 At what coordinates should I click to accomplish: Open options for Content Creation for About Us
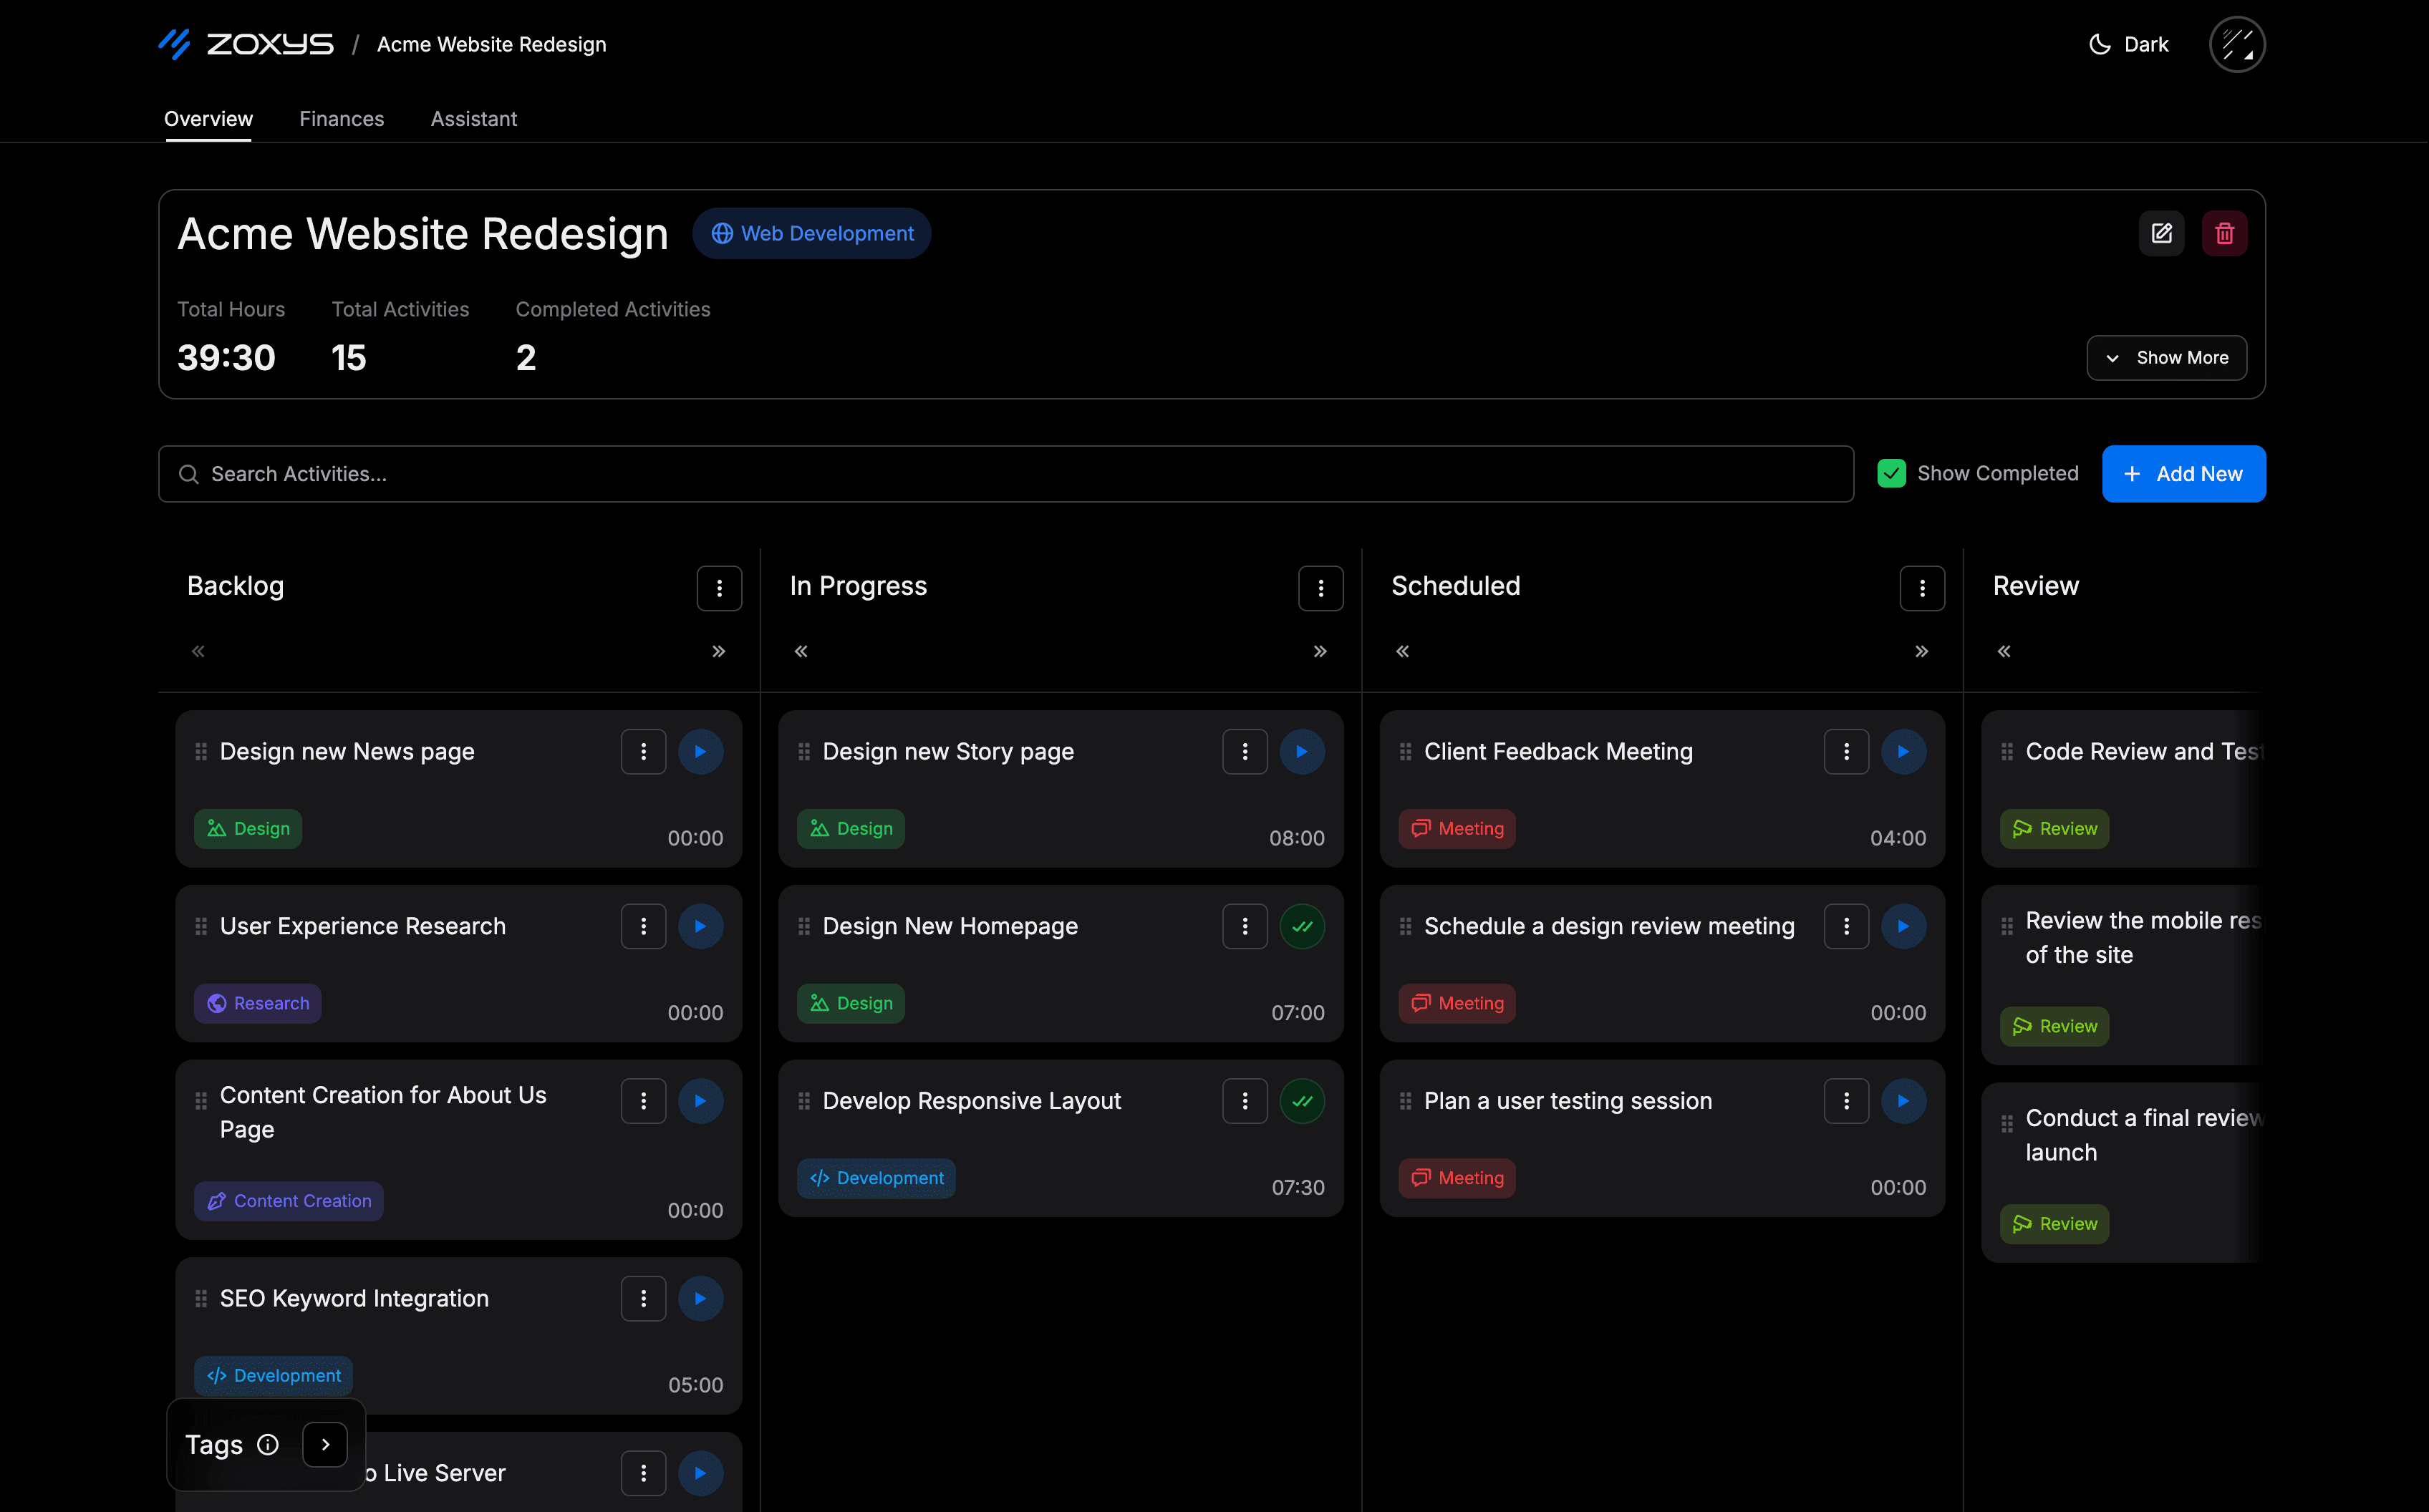click(643, 1100)
